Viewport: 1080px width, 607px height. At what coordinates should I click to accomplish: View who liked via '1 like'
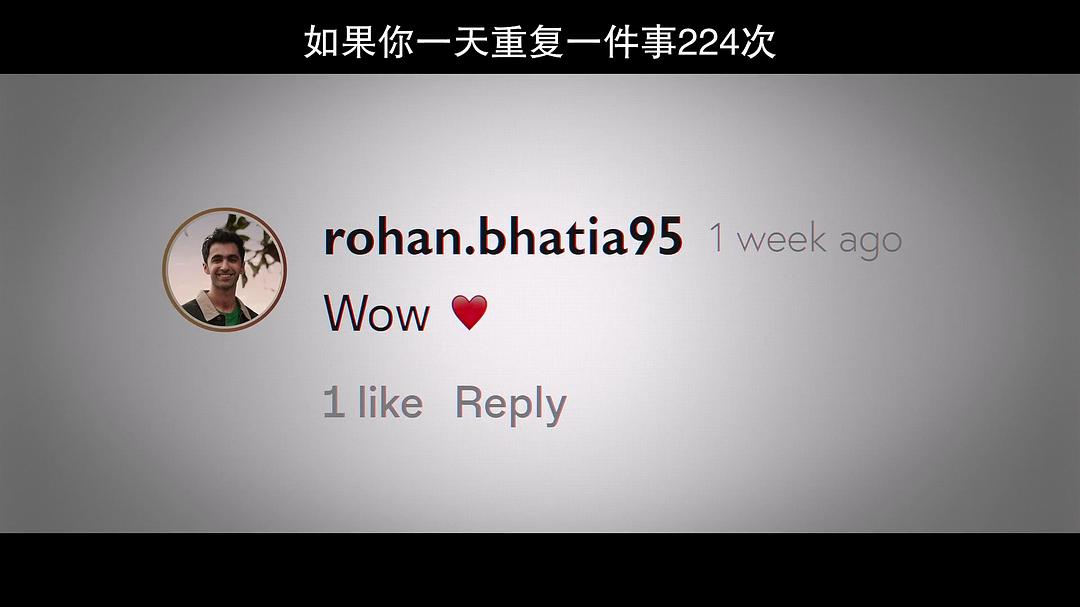click(373, 402)
